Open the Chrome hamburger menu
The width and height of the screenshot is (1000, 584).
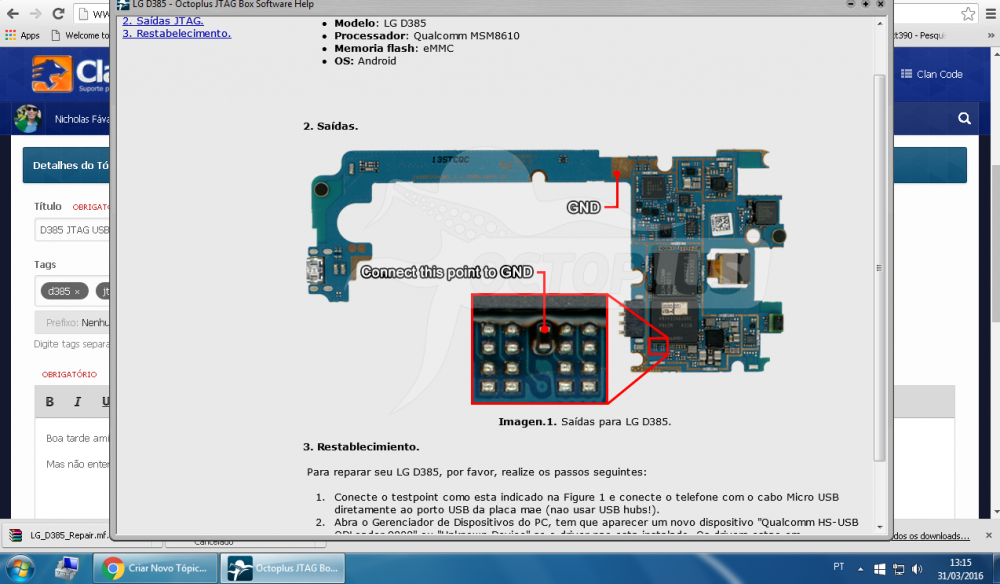[990, 13]
